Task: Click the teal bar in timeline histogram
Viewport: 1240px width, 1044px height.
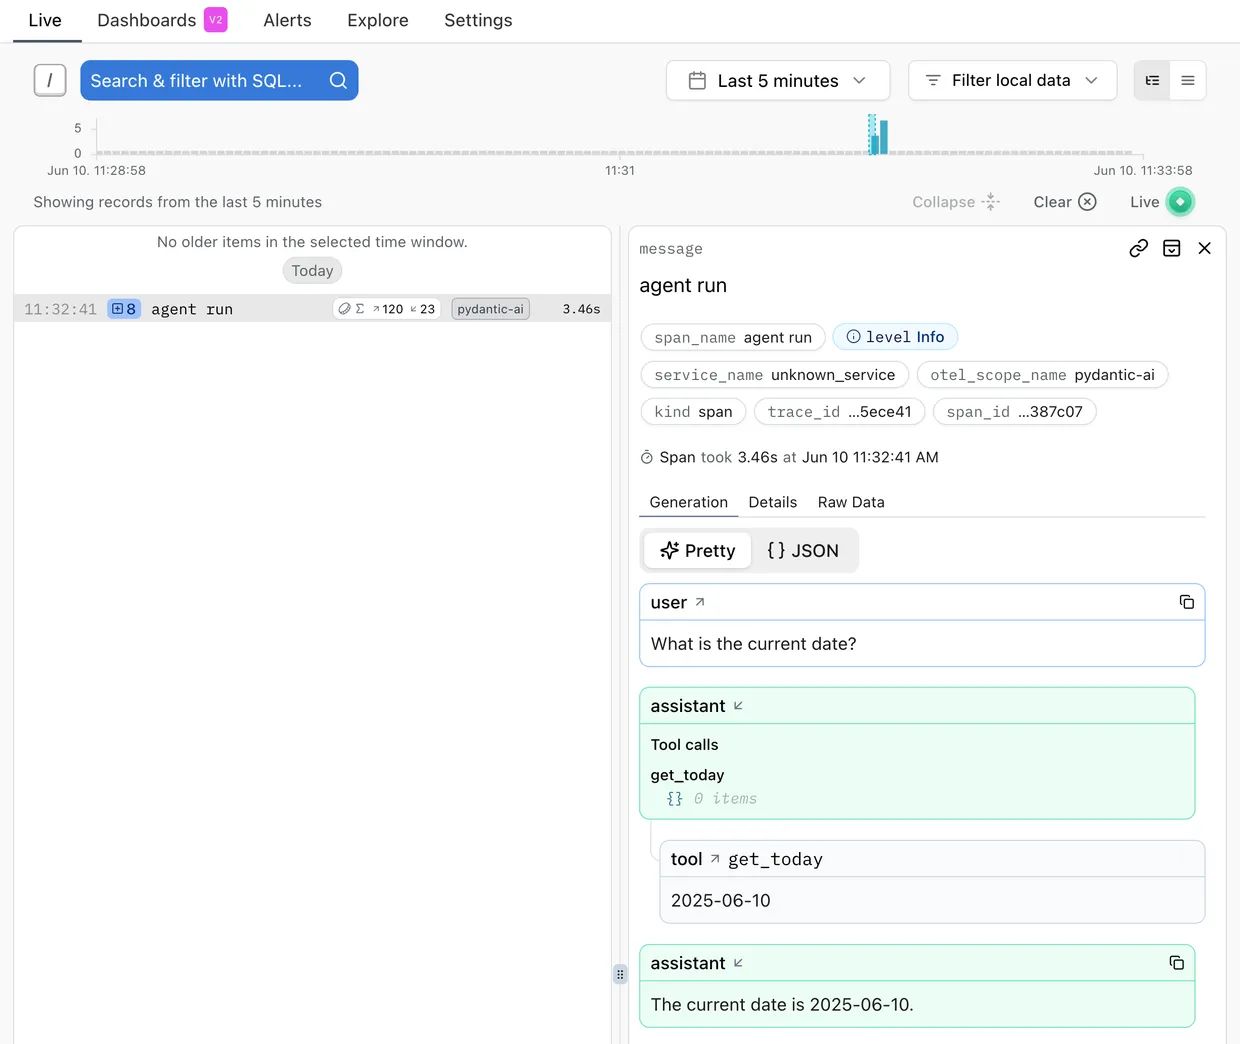Action: coord(880,137)
